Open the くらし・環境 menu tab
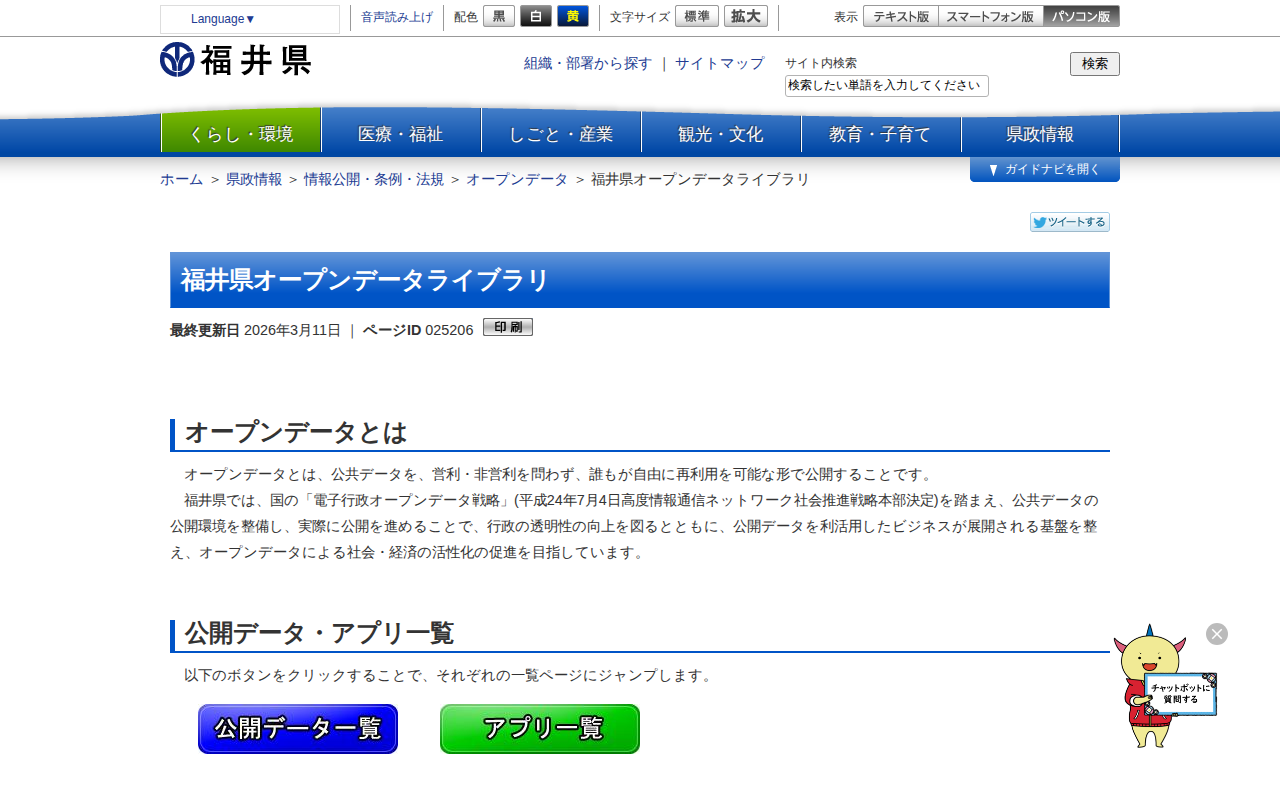This screenshot has height=800, width=1280. [241, 133]
